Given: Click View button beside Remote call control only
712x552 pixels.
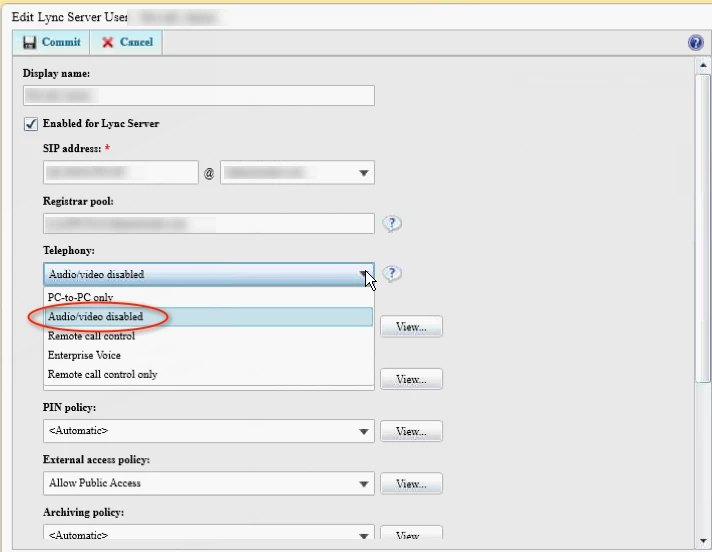Looking at the screenshot, I should pos(411,379).
